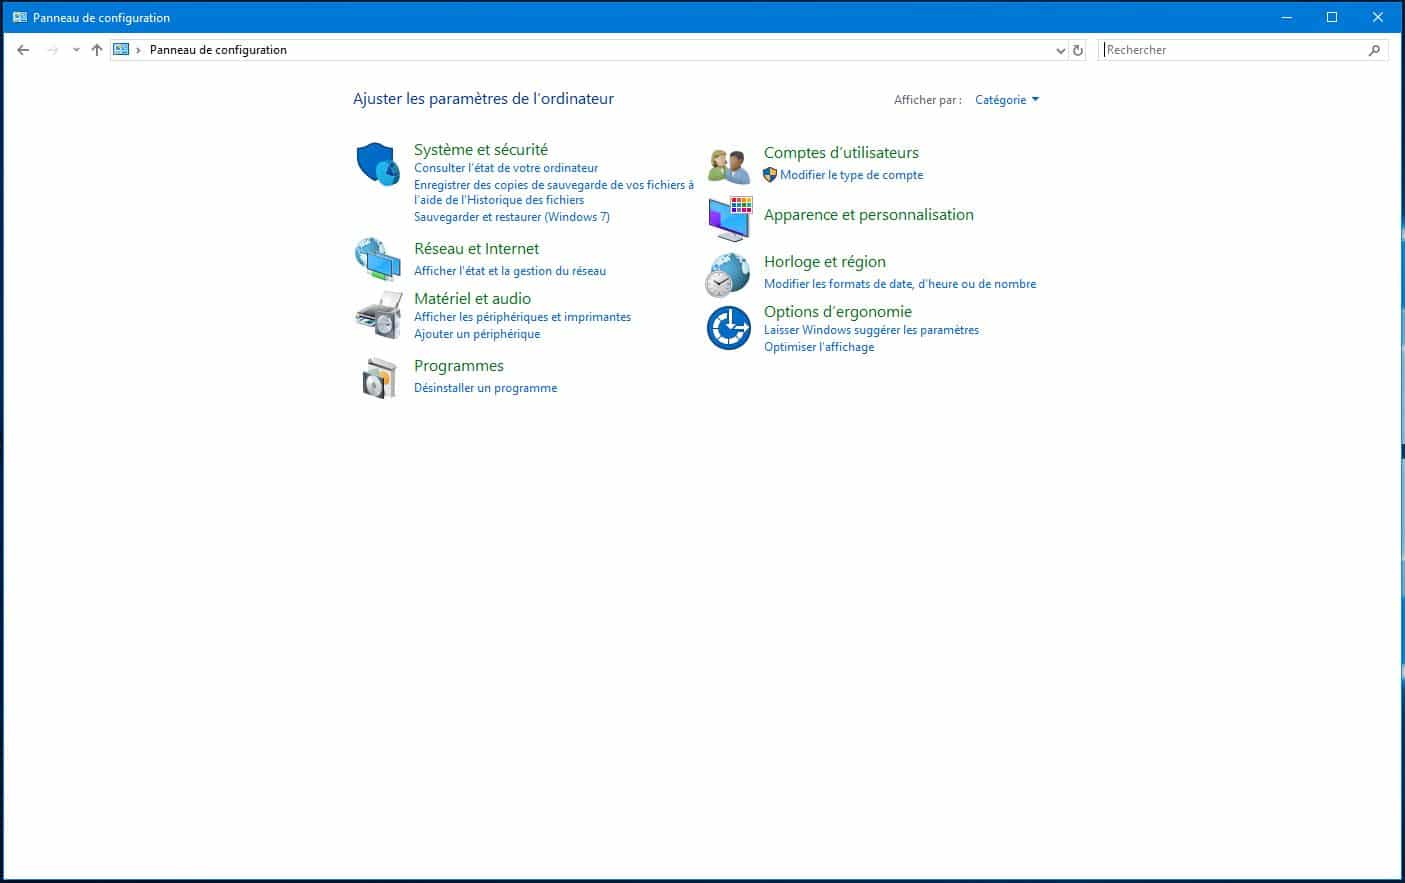This screenshot has height=883, width=1405.
Task: Click Désinstaller un programme link
Action: click(x=486, y=388)
